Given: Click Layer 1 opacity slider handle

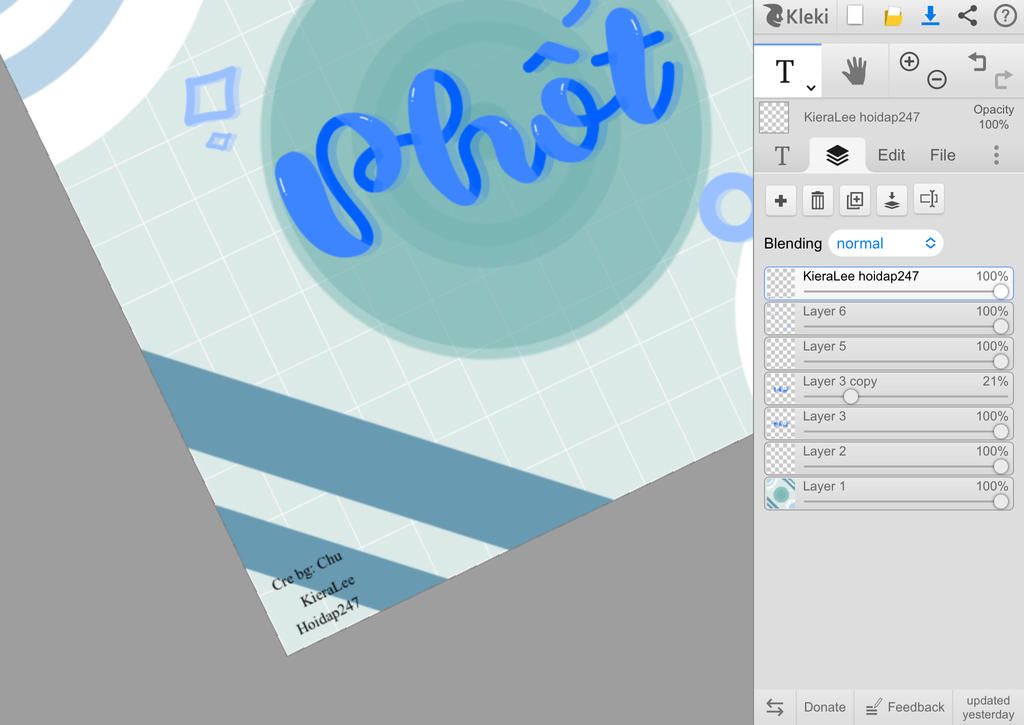Looking at the screenshot, I should [x=1000, y=501].
